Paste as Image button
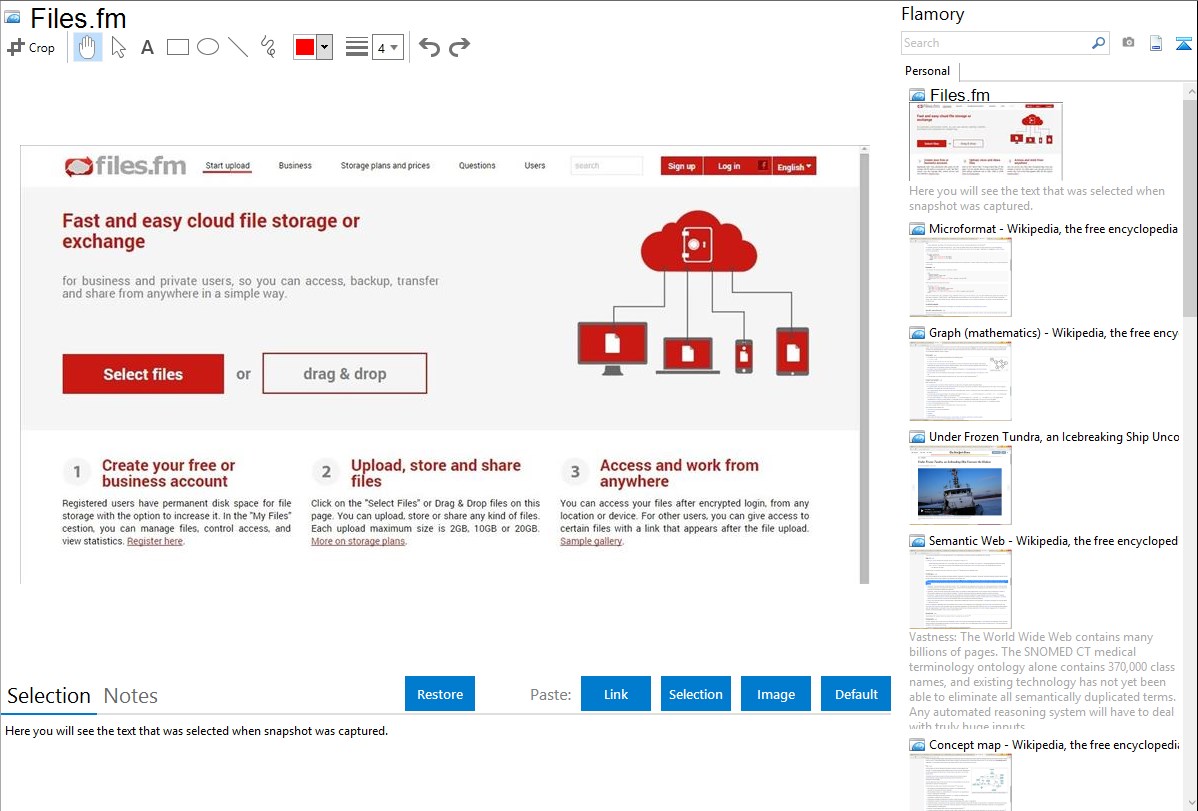This screenshot has height=811, width=1198. [x=775, y=694]
